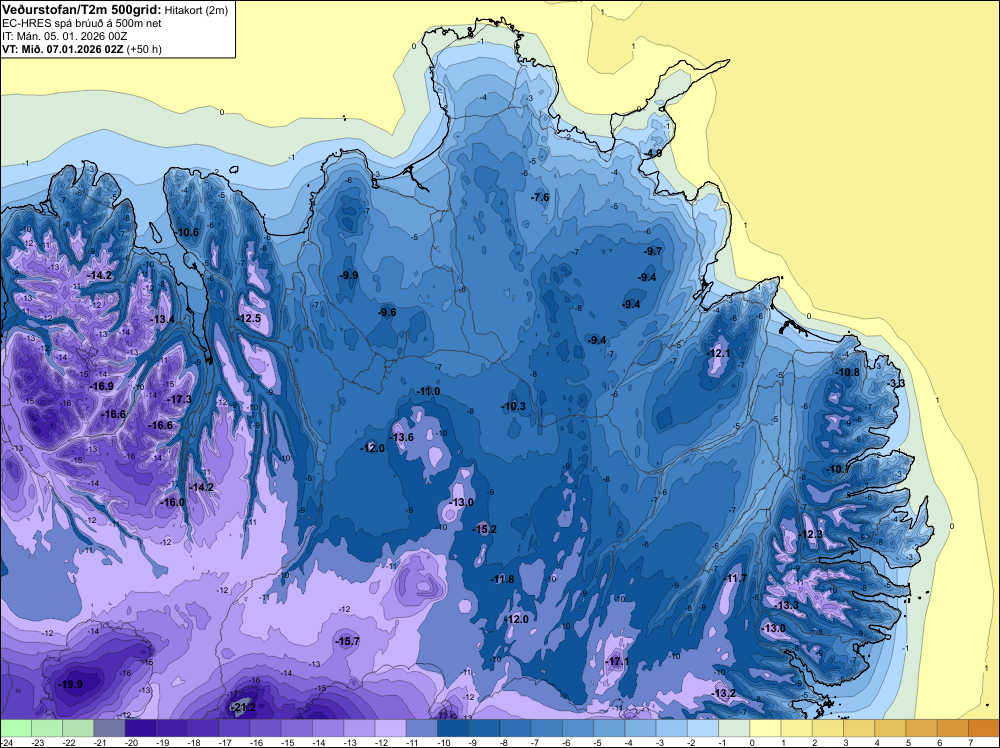This screenshot has width=1000, height=748.
Task: Pick the dark blue legend swatch starting at -10
Action: pyautogui.click(x=453, y=728)
